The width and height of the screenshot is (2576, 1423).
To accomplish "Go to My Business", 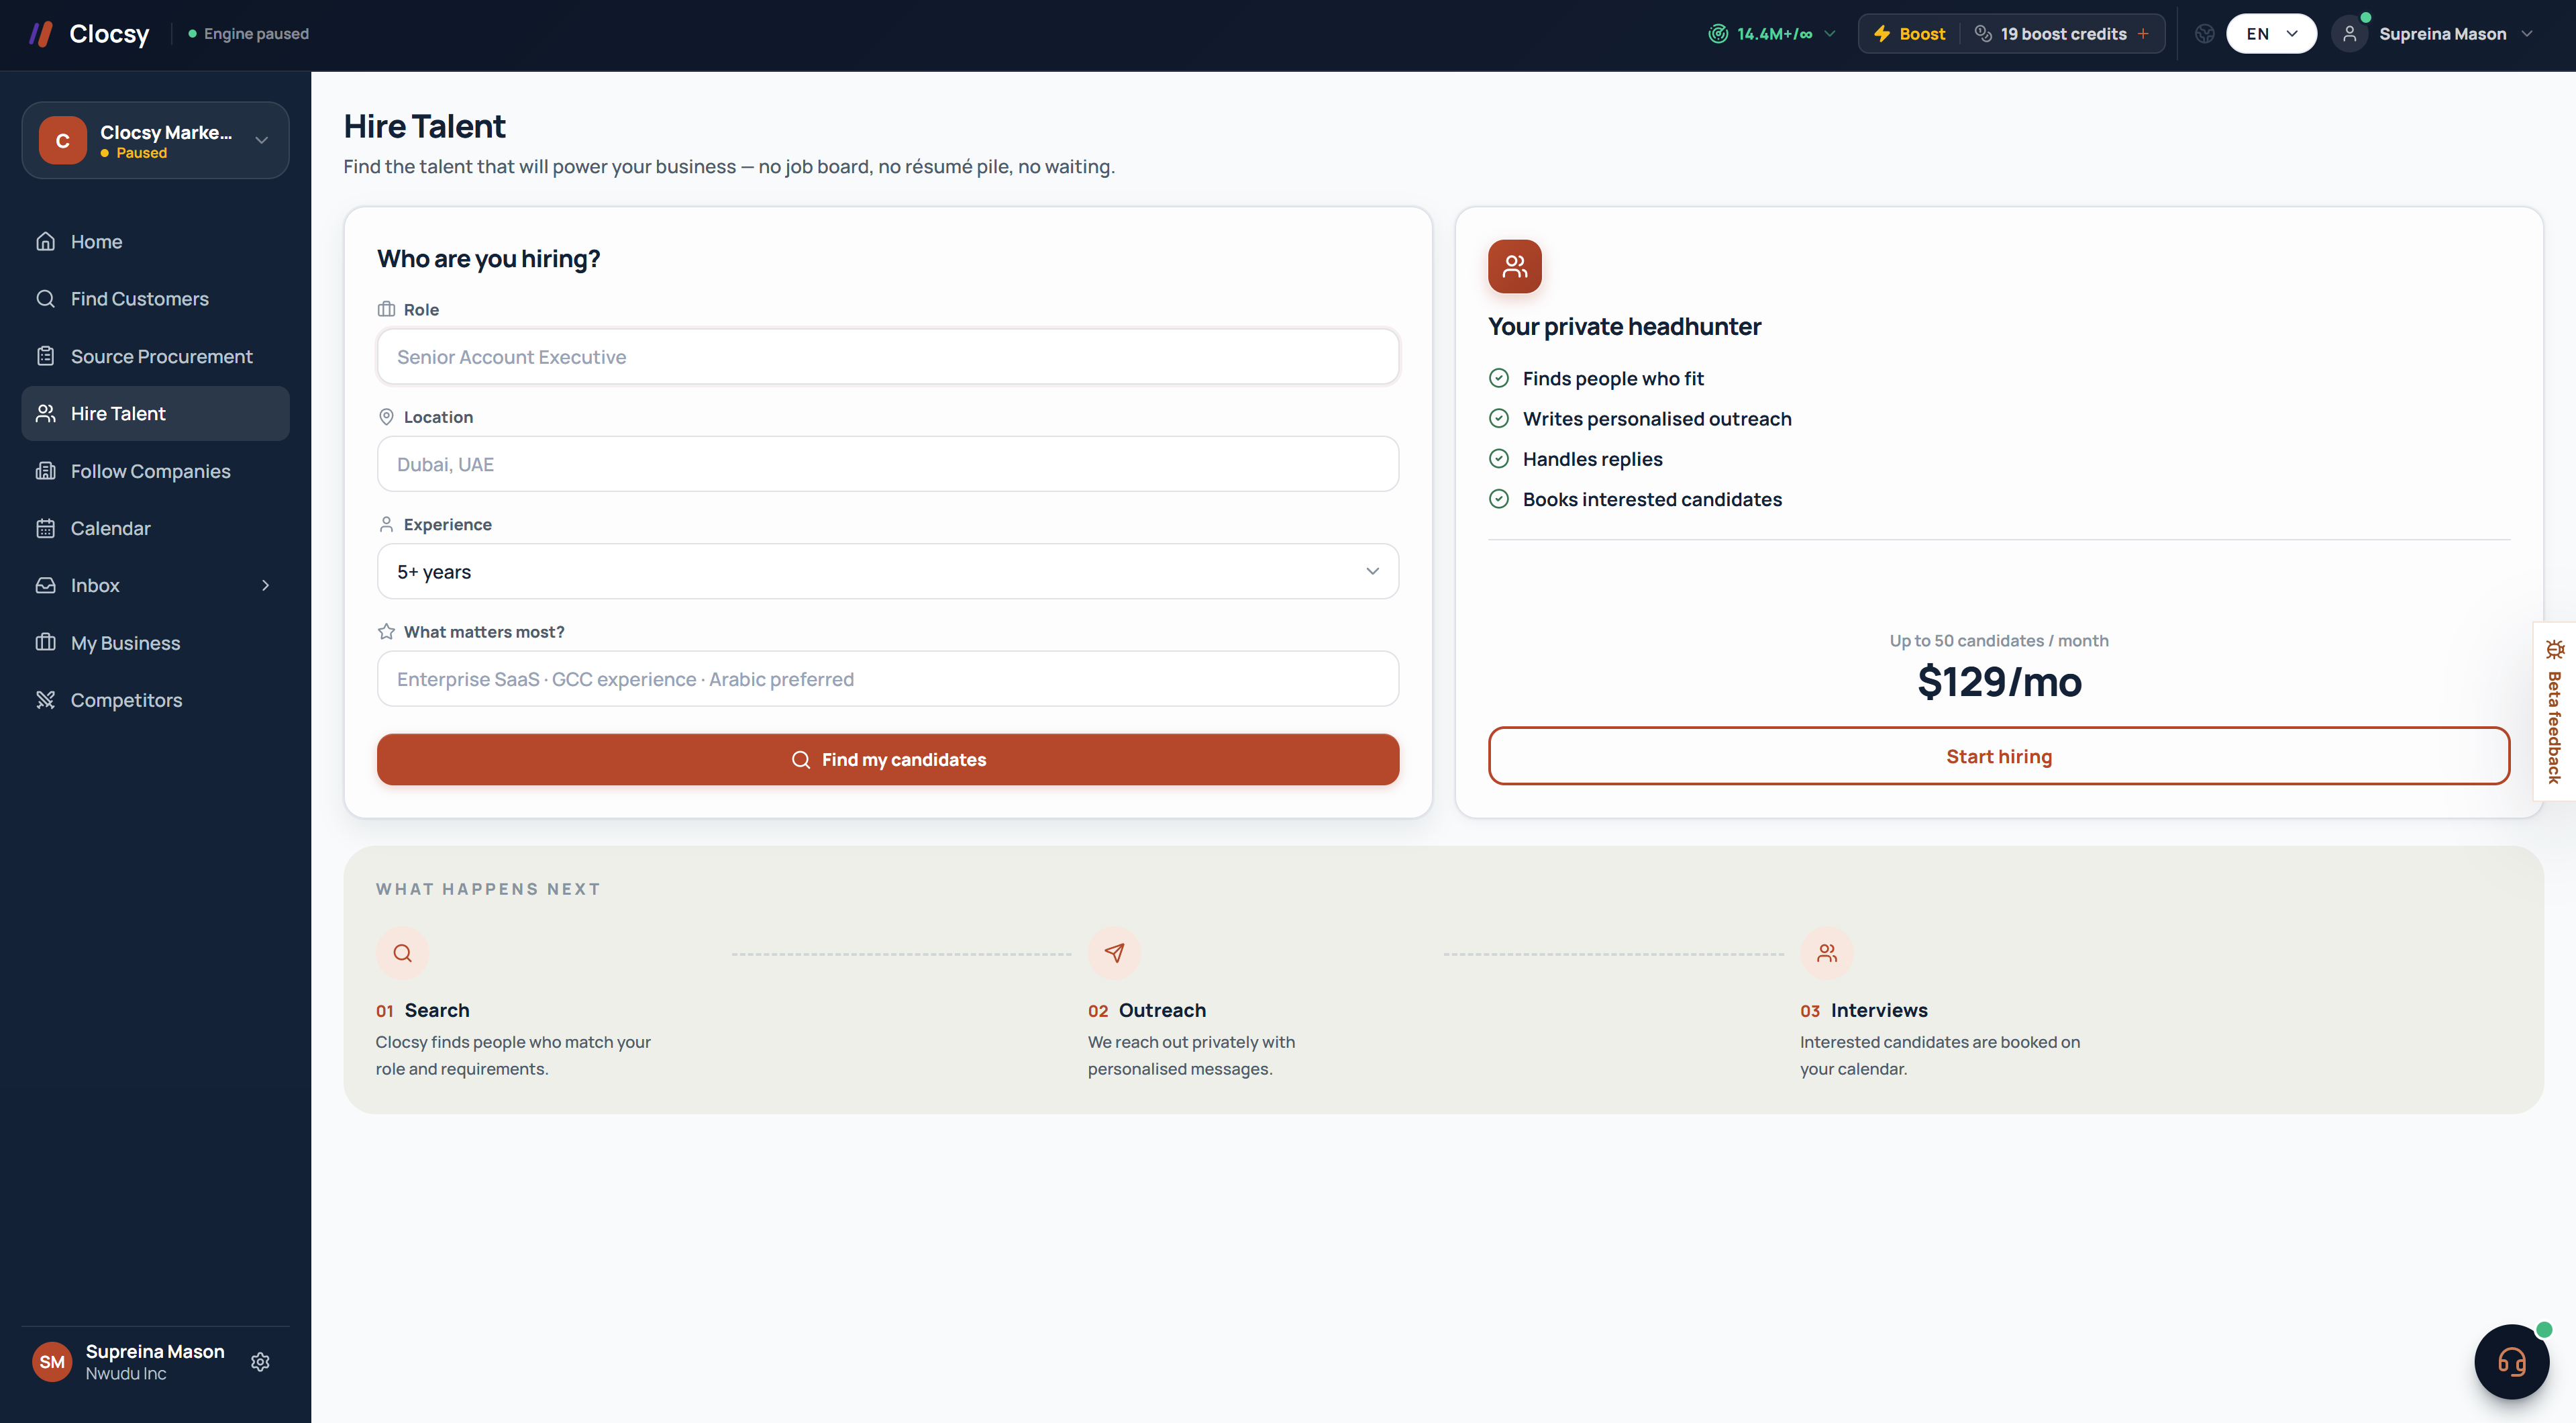I will coord(155,643).
